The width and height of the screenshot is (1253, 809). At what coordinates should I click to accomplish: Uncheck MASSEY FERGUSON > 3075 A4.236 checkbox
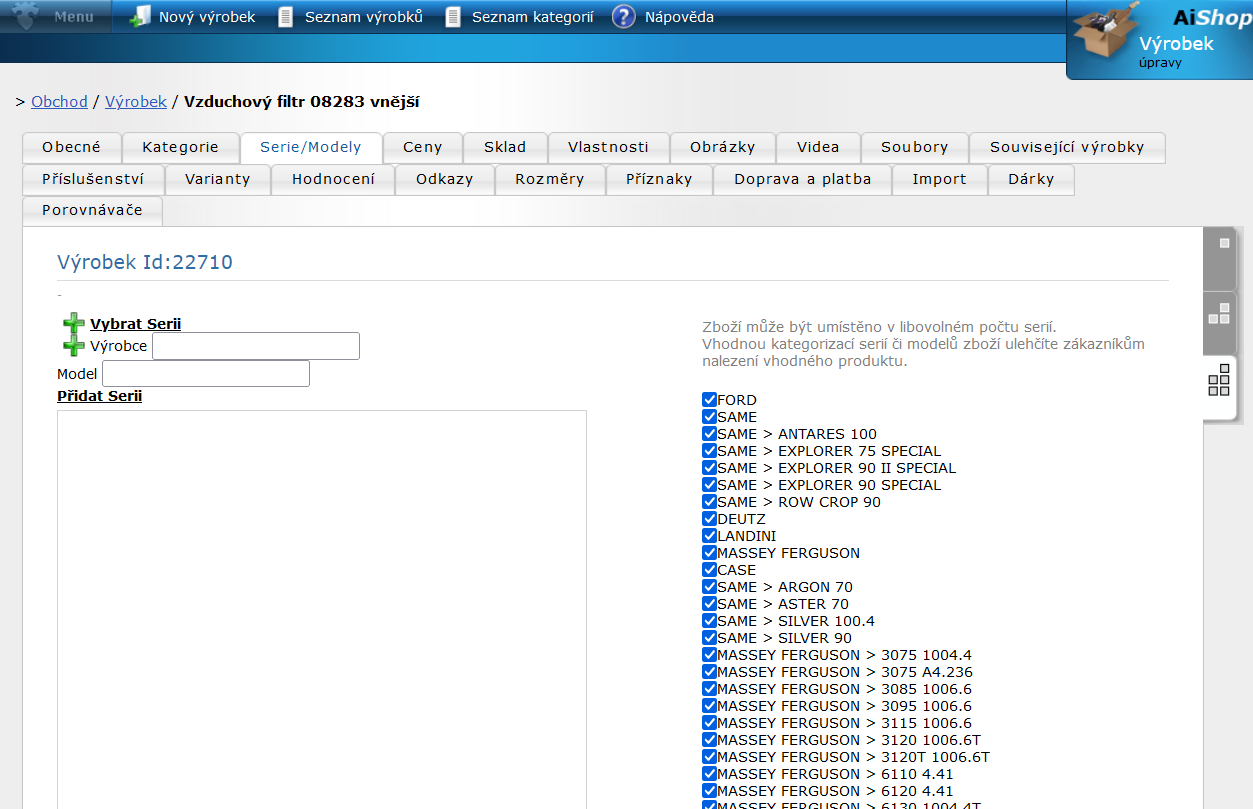[709, 672]
